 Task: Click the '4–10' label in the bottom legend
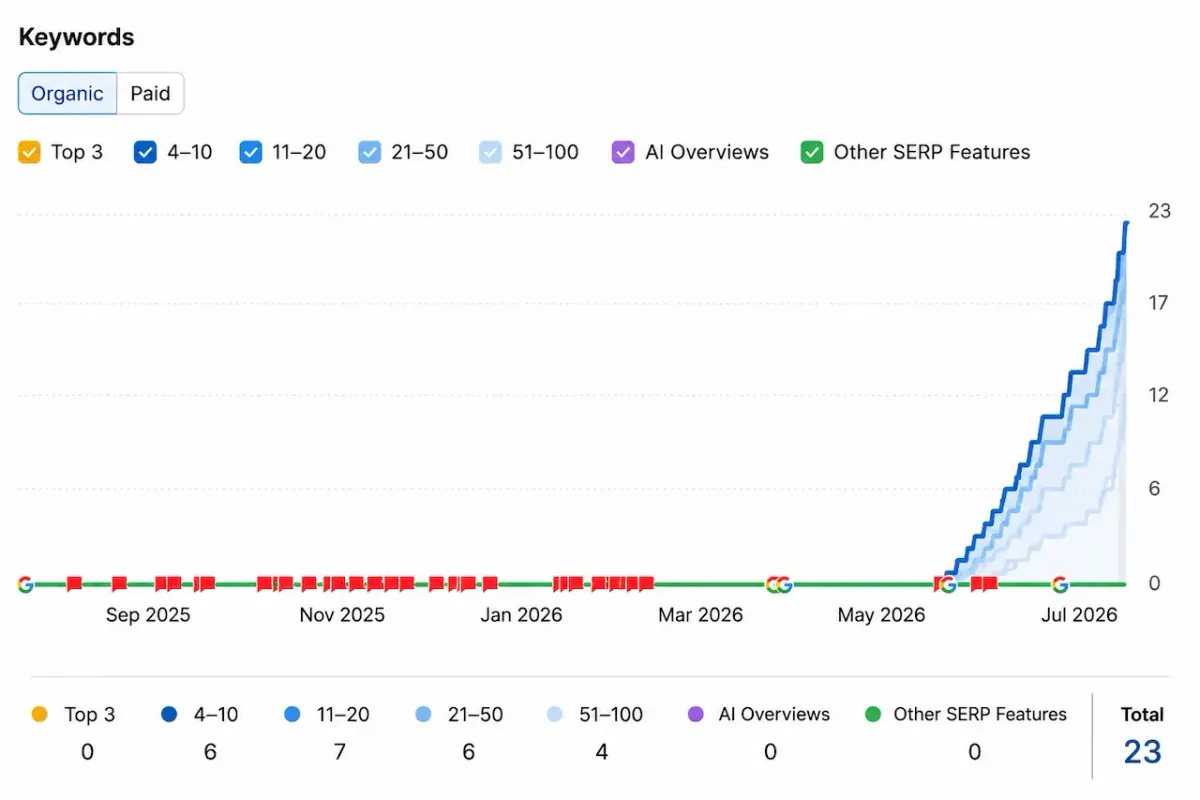tap(216, 715)
